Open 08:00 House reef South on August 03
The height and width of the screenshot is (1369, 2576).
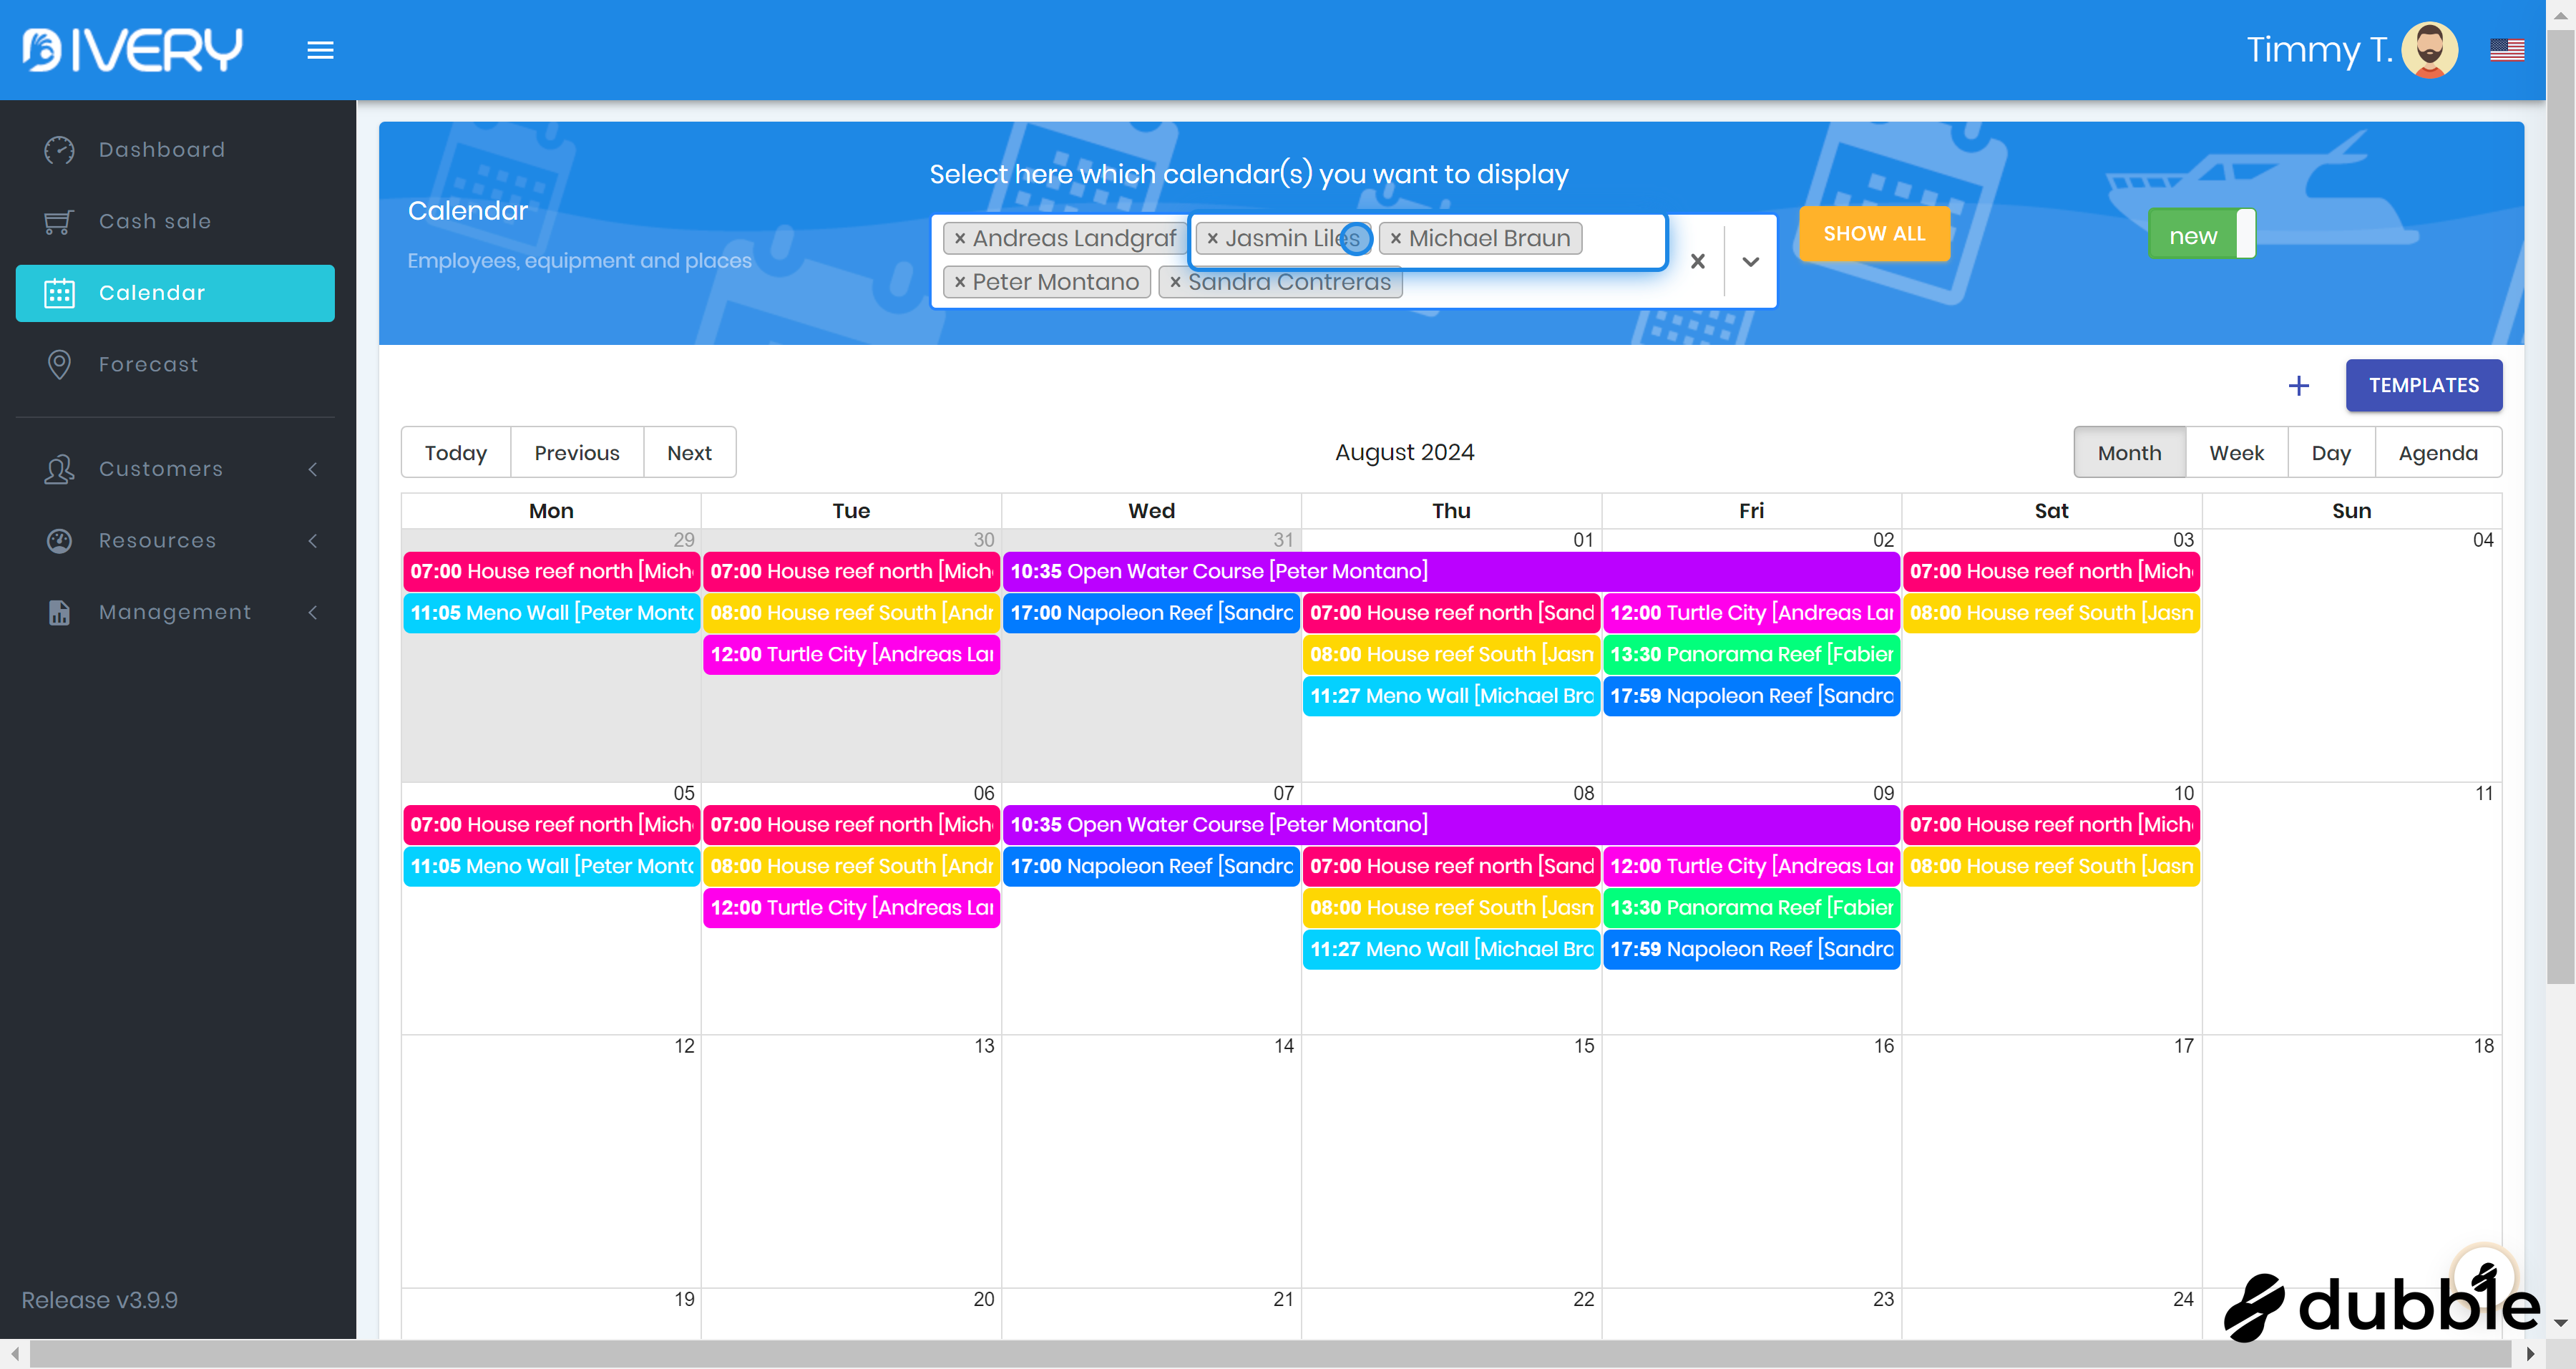click(2051, 613)
